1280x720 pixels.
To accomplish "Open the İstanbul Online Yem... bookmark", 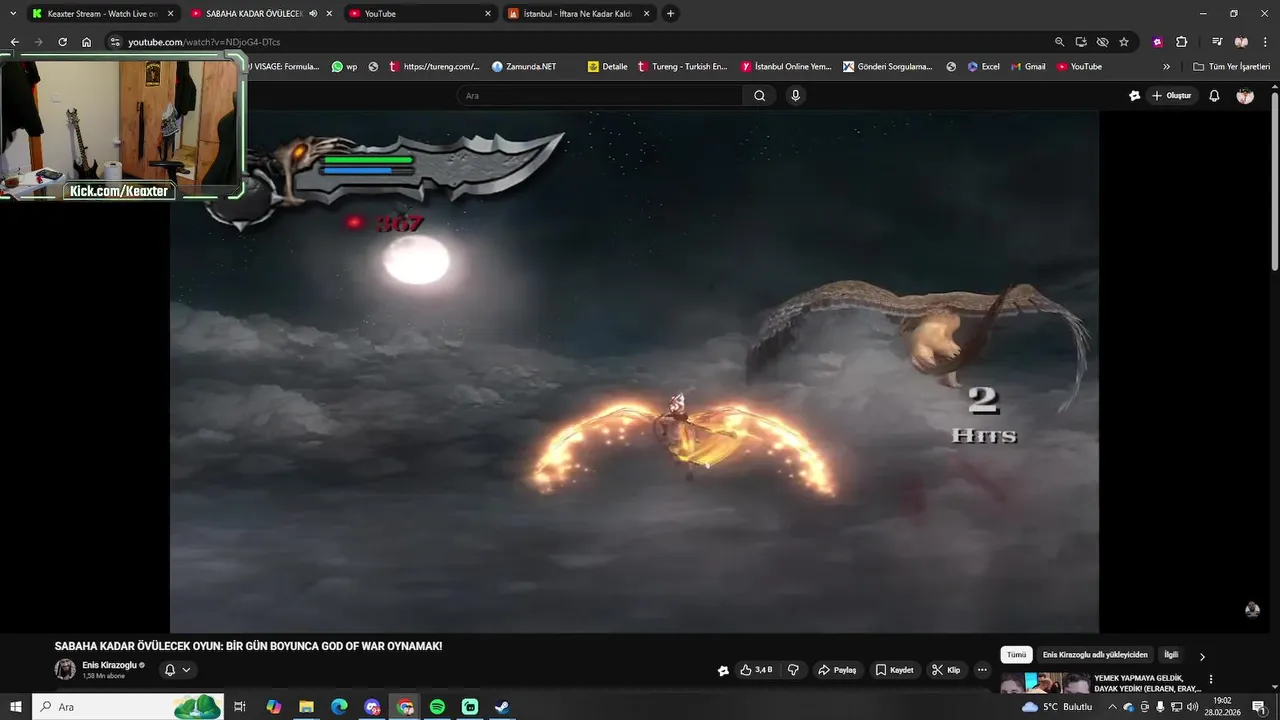I will tap(787, 67).
